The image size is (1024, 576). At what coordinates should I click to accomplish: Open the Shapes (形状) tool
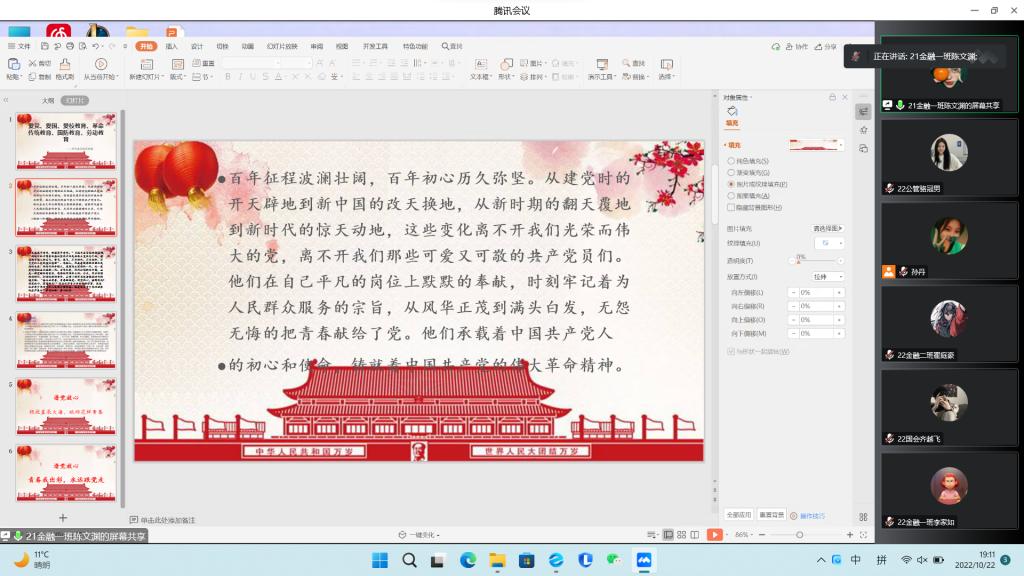(505, 65)
